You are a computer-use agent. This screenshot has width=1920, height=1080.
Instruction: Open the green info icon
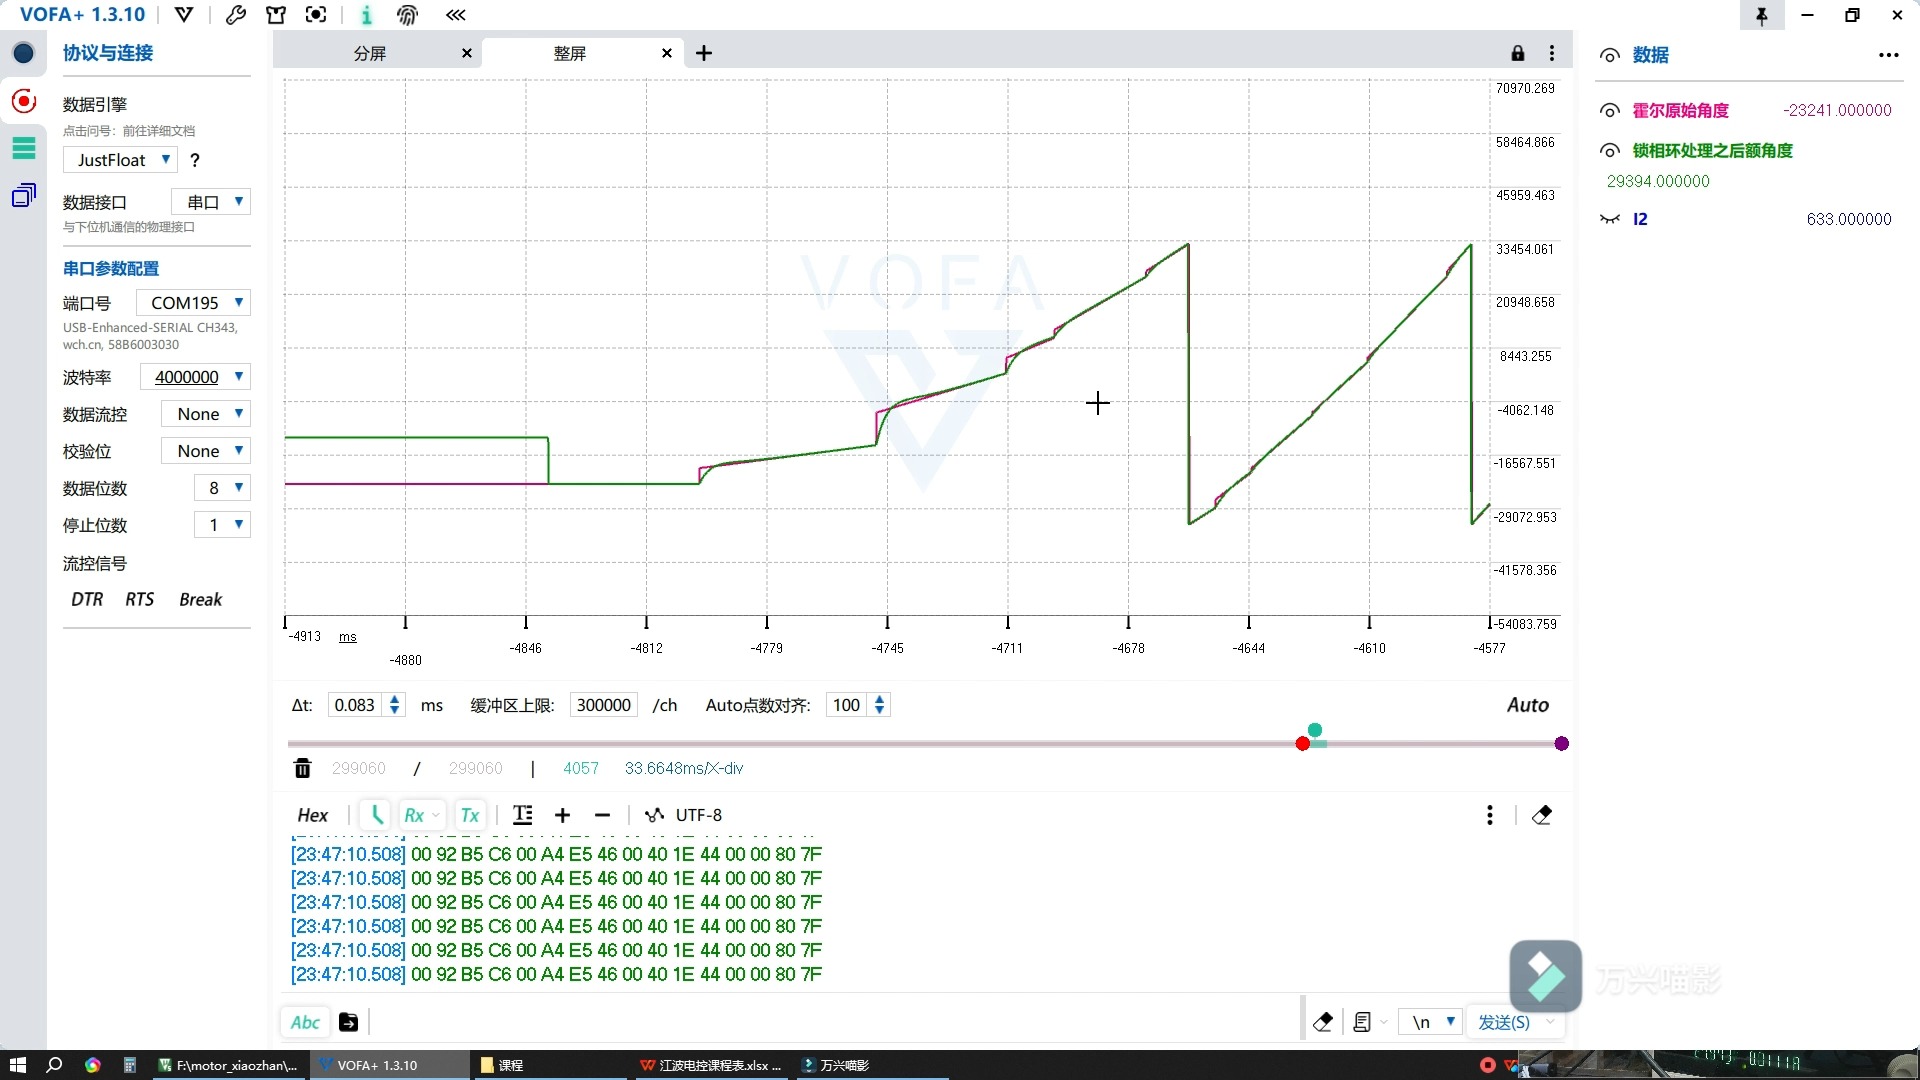(366, 15)
